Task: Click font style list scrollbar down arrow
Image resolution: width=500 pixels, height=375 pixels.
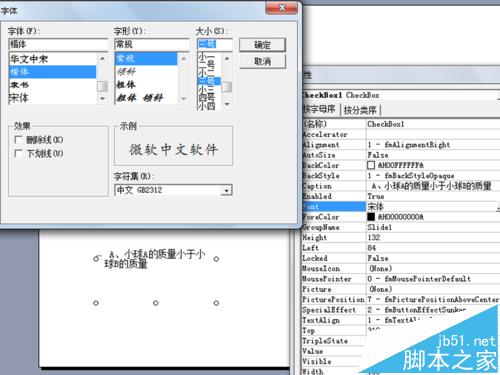Action: coord(183,98)
